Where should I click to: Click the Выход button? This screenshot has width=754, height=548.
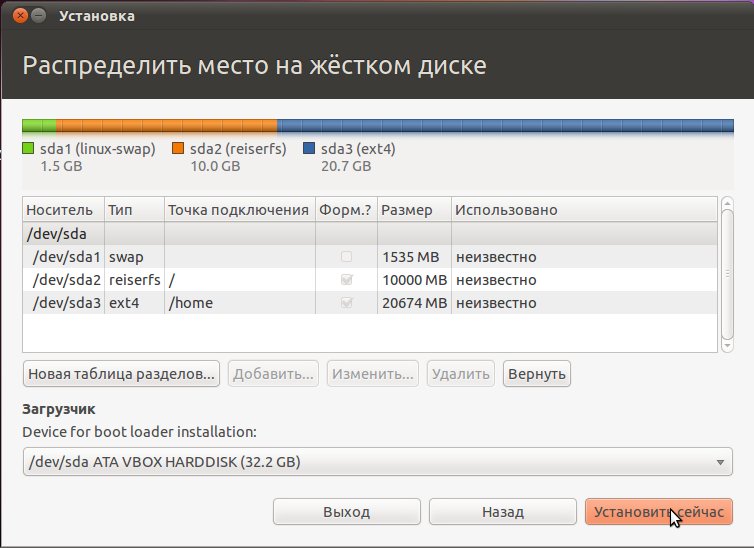click(347, 511)
